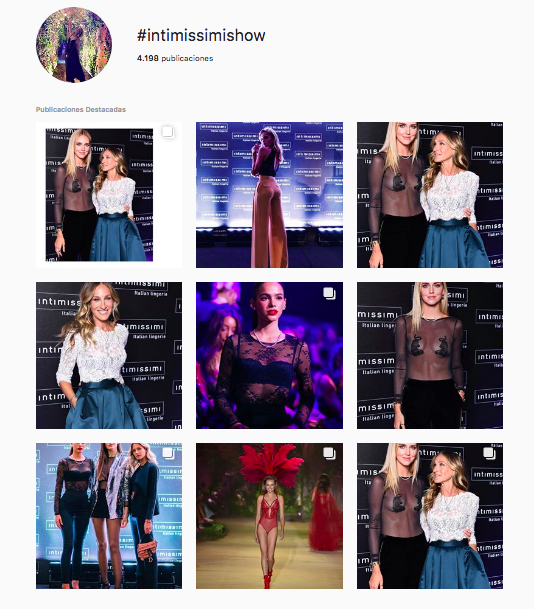Open runway post with red feather headdress
Viewport: 534px width, 609px height.
click(x=269, y=516)
